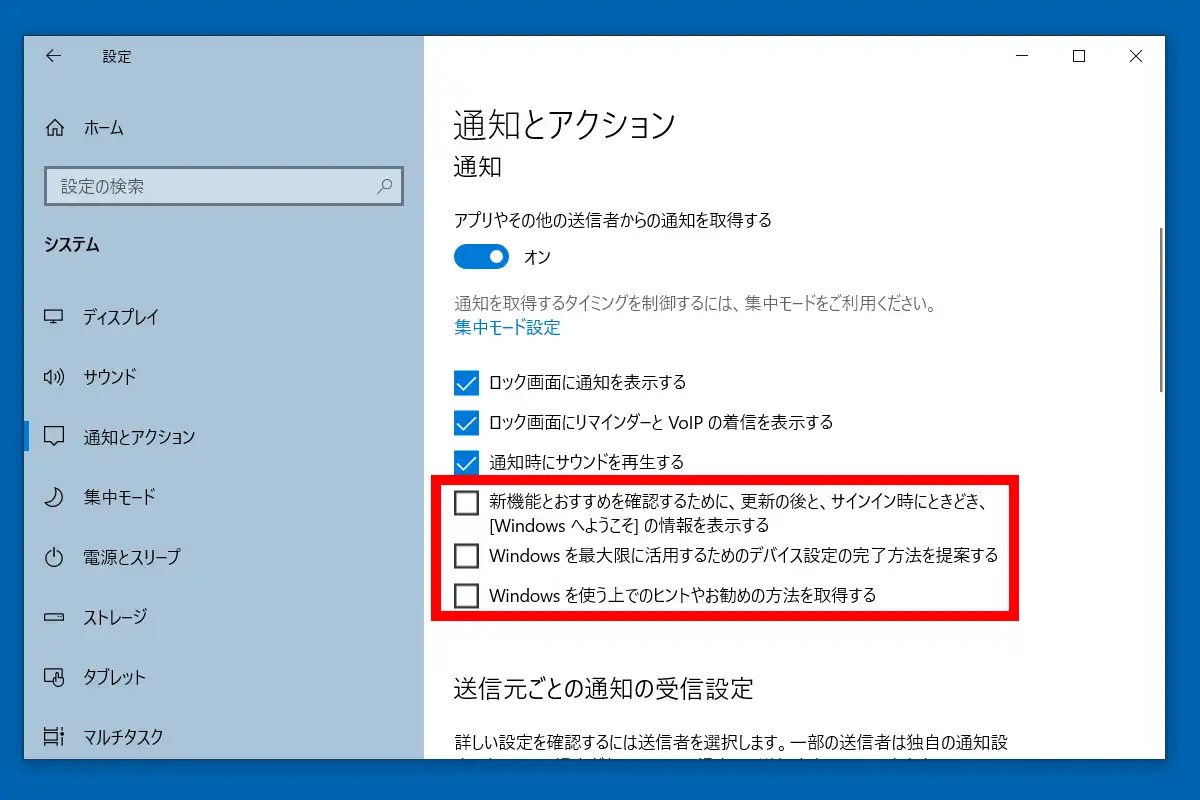Minimize the Settings window

[1021, 57]
